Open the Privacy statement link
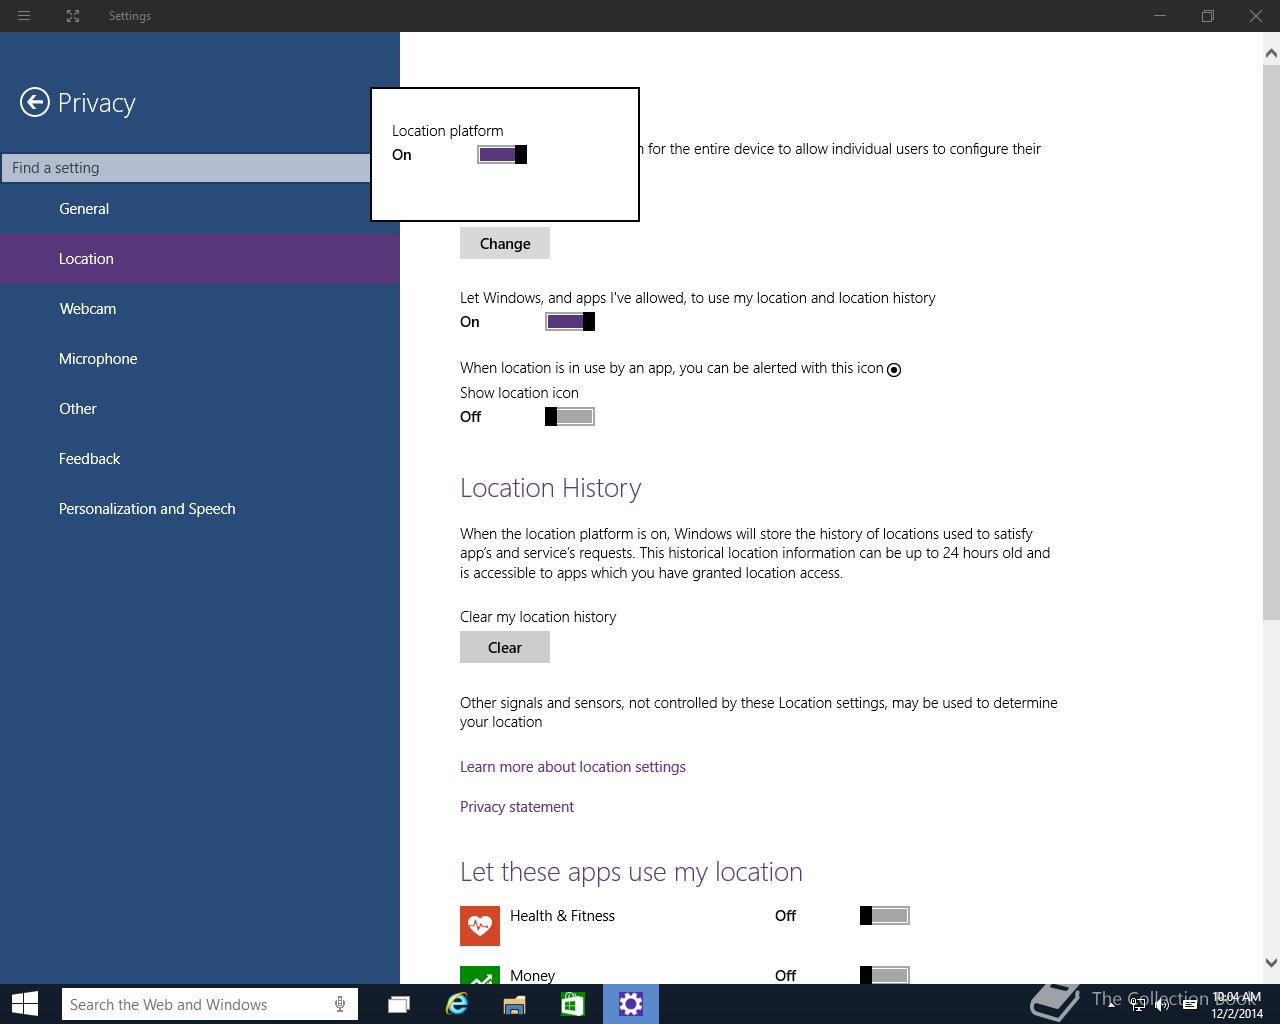 pyautogui.click(x=517, y=807)
